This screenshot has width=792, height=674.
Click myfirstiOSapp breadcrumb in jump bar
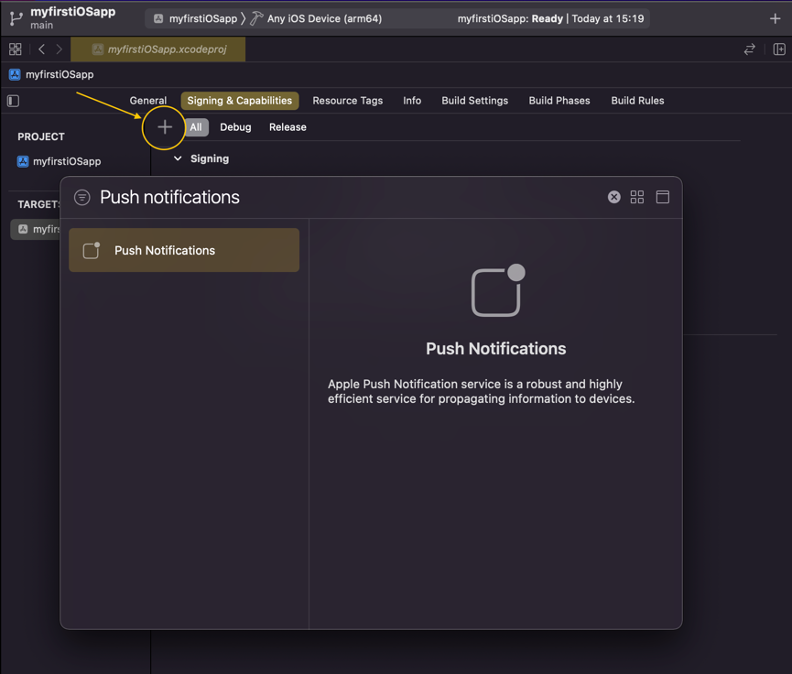tap(51, 75)
